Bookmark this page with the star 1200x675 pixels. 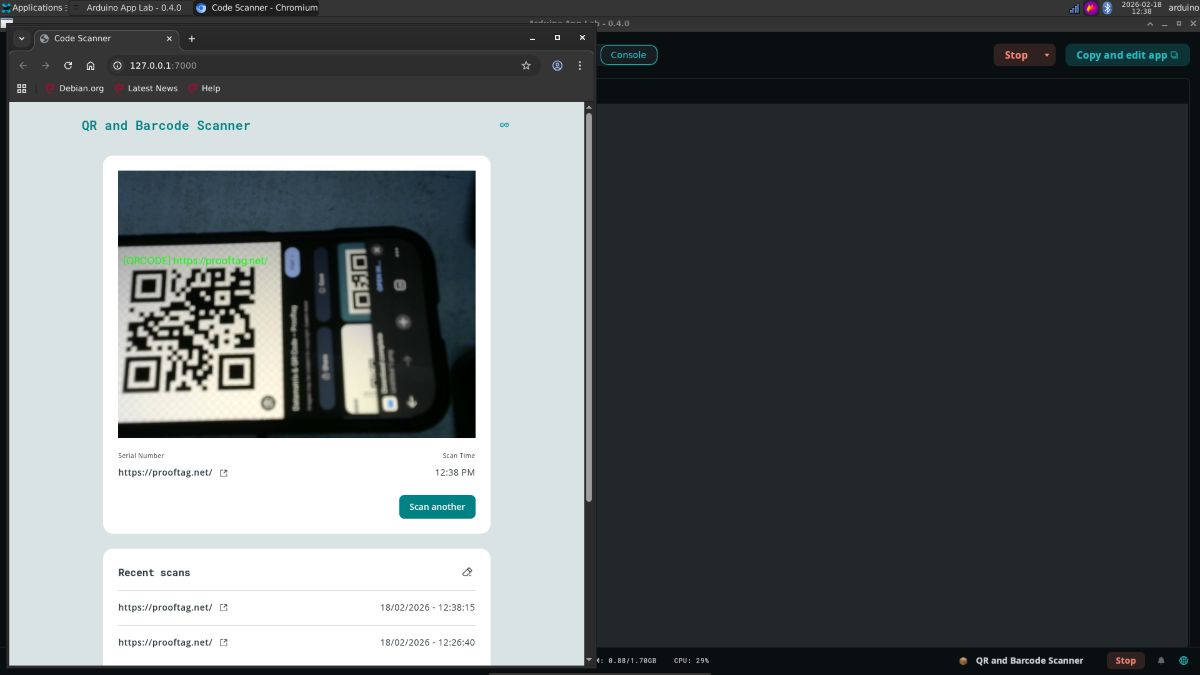point(526,65)
